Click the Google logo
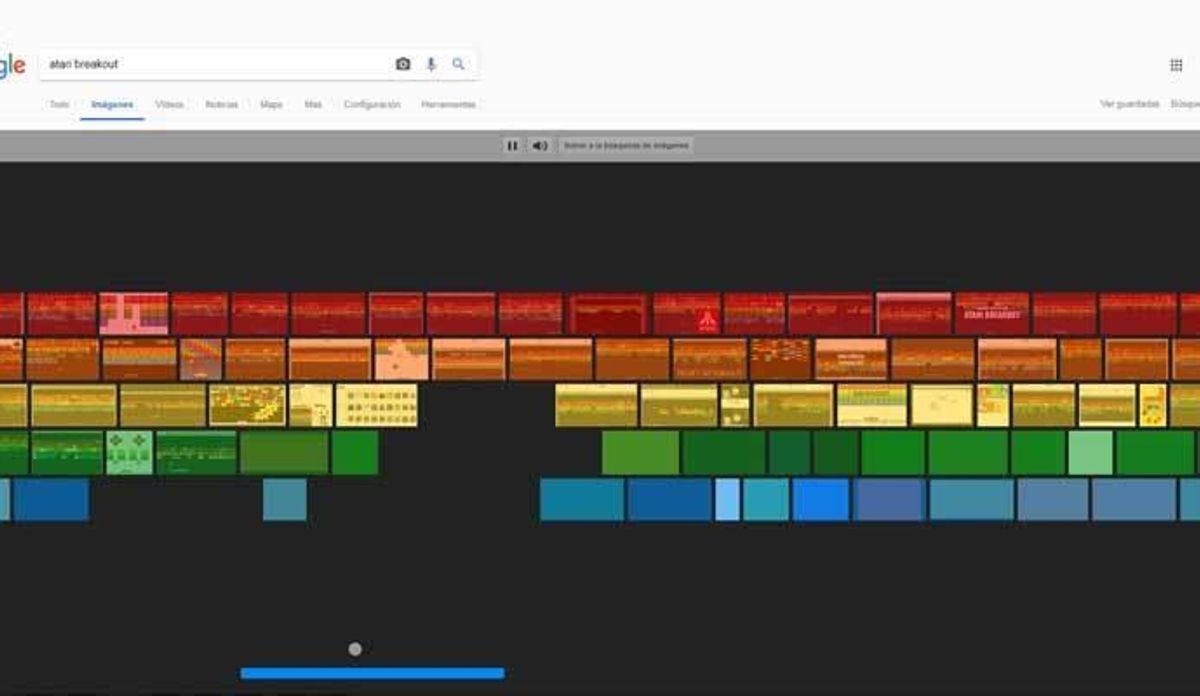 (12, 66)
